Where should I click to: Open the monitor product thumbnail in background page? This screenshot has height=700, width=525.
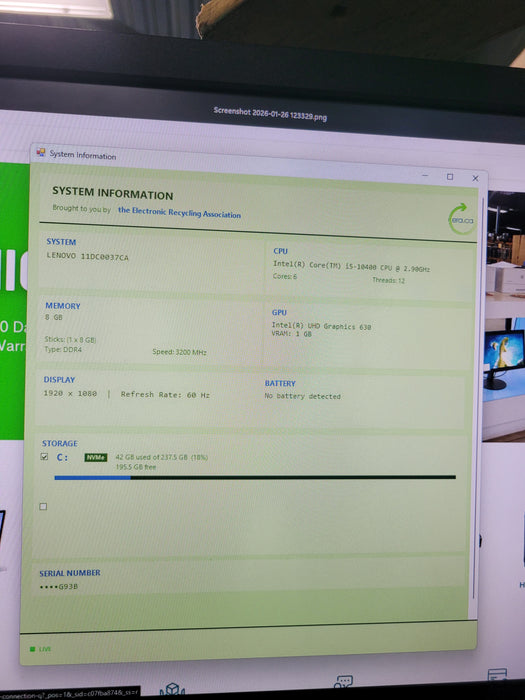point(504,379)
